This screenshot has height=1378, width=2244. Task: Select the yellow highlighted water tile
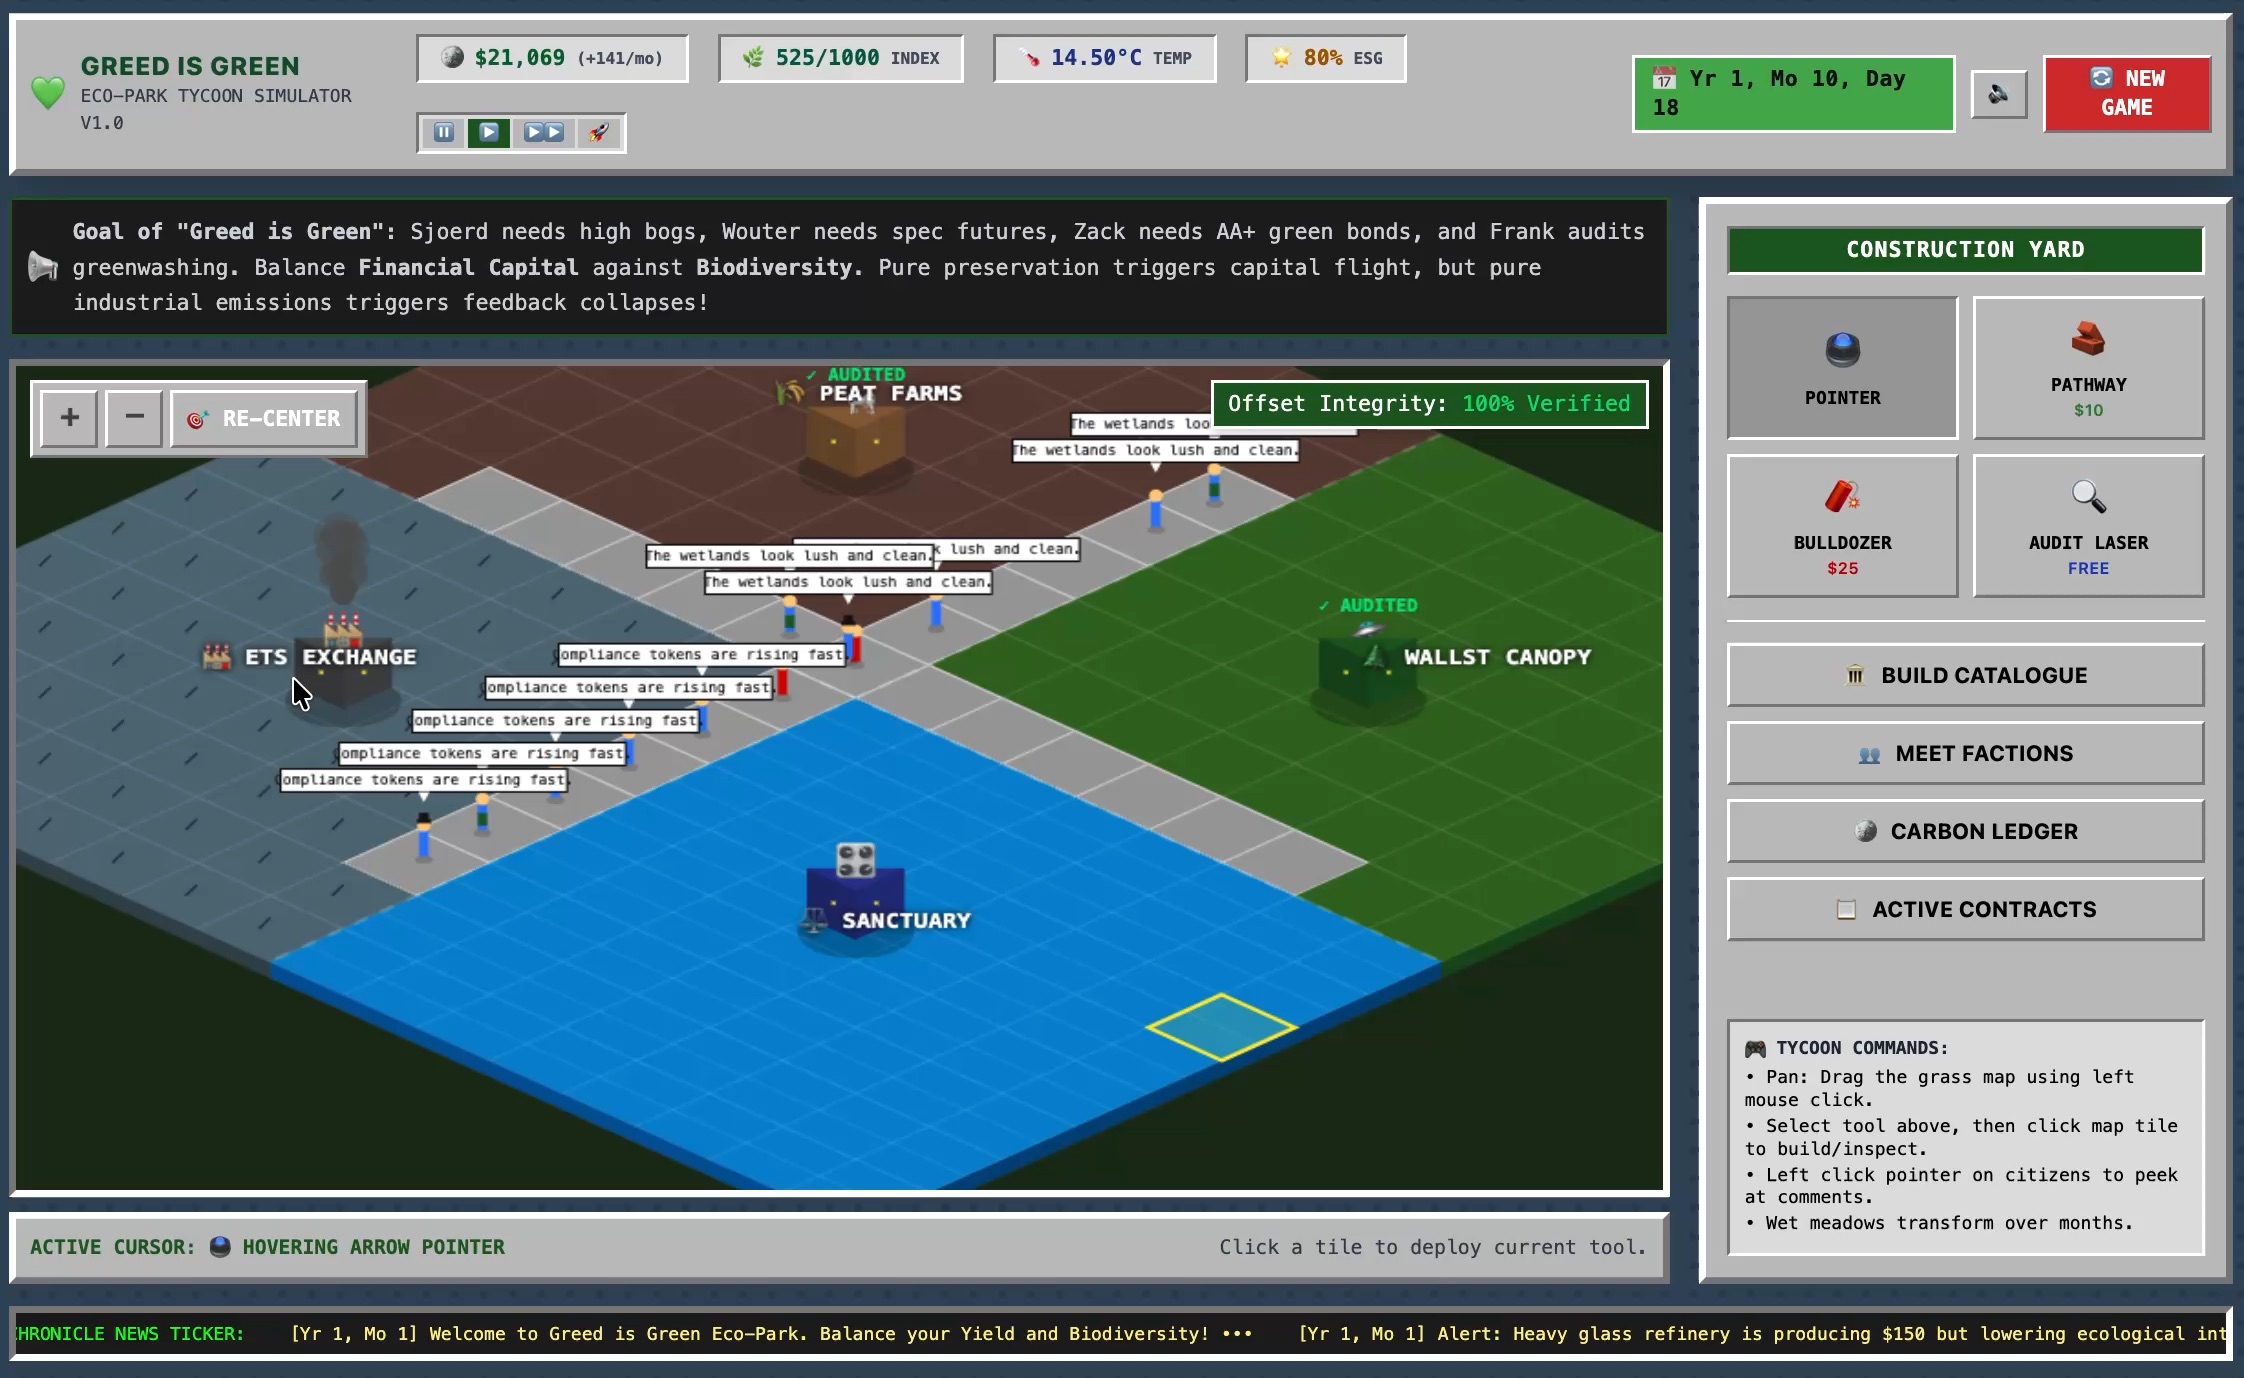[1221, 1027]
